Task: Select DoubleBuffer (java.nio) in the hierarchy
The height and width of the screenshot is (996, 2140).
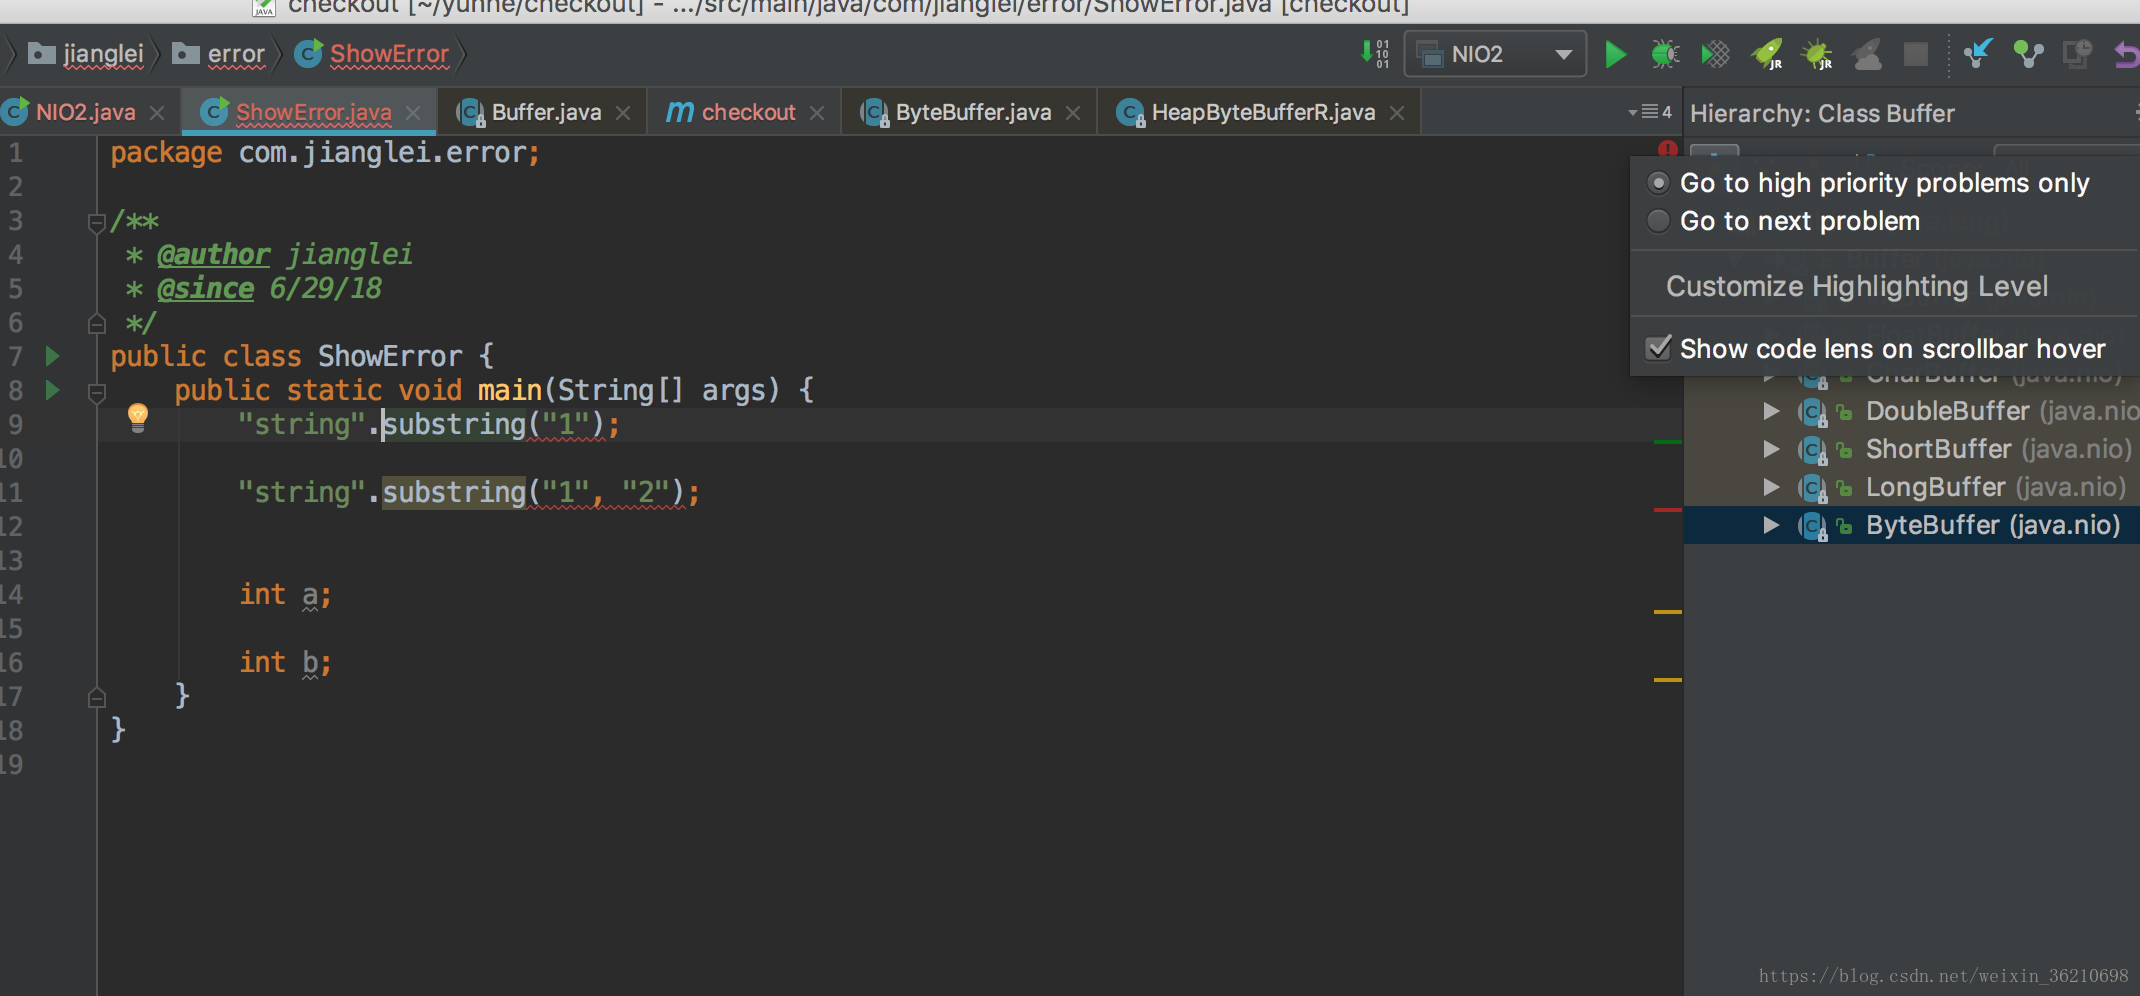Action: point(2002,411)
